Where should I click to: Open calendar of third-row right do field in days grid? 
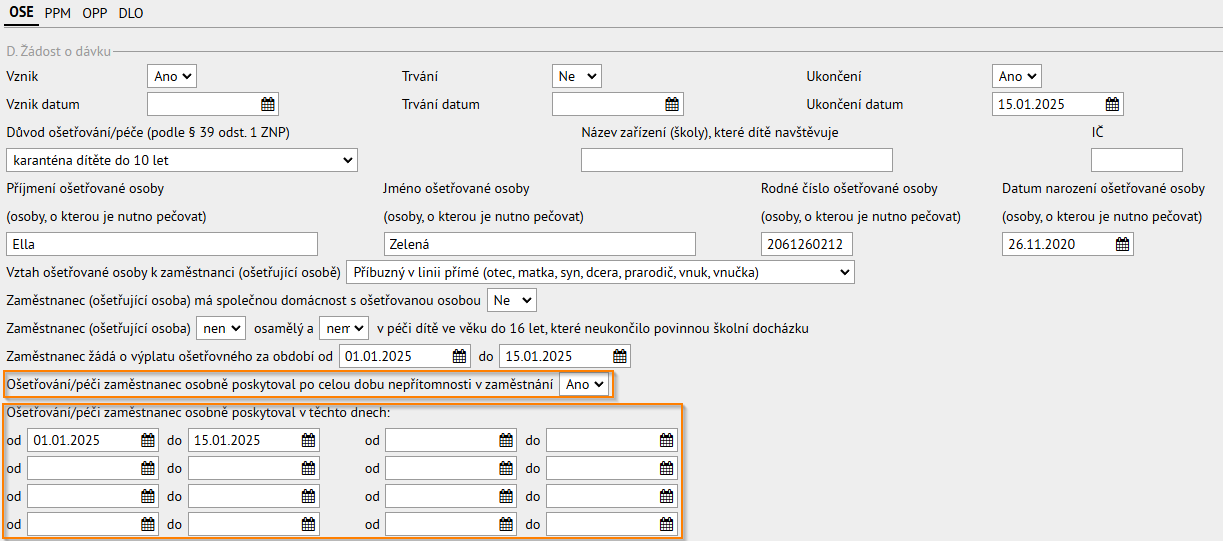click(667, 496)
